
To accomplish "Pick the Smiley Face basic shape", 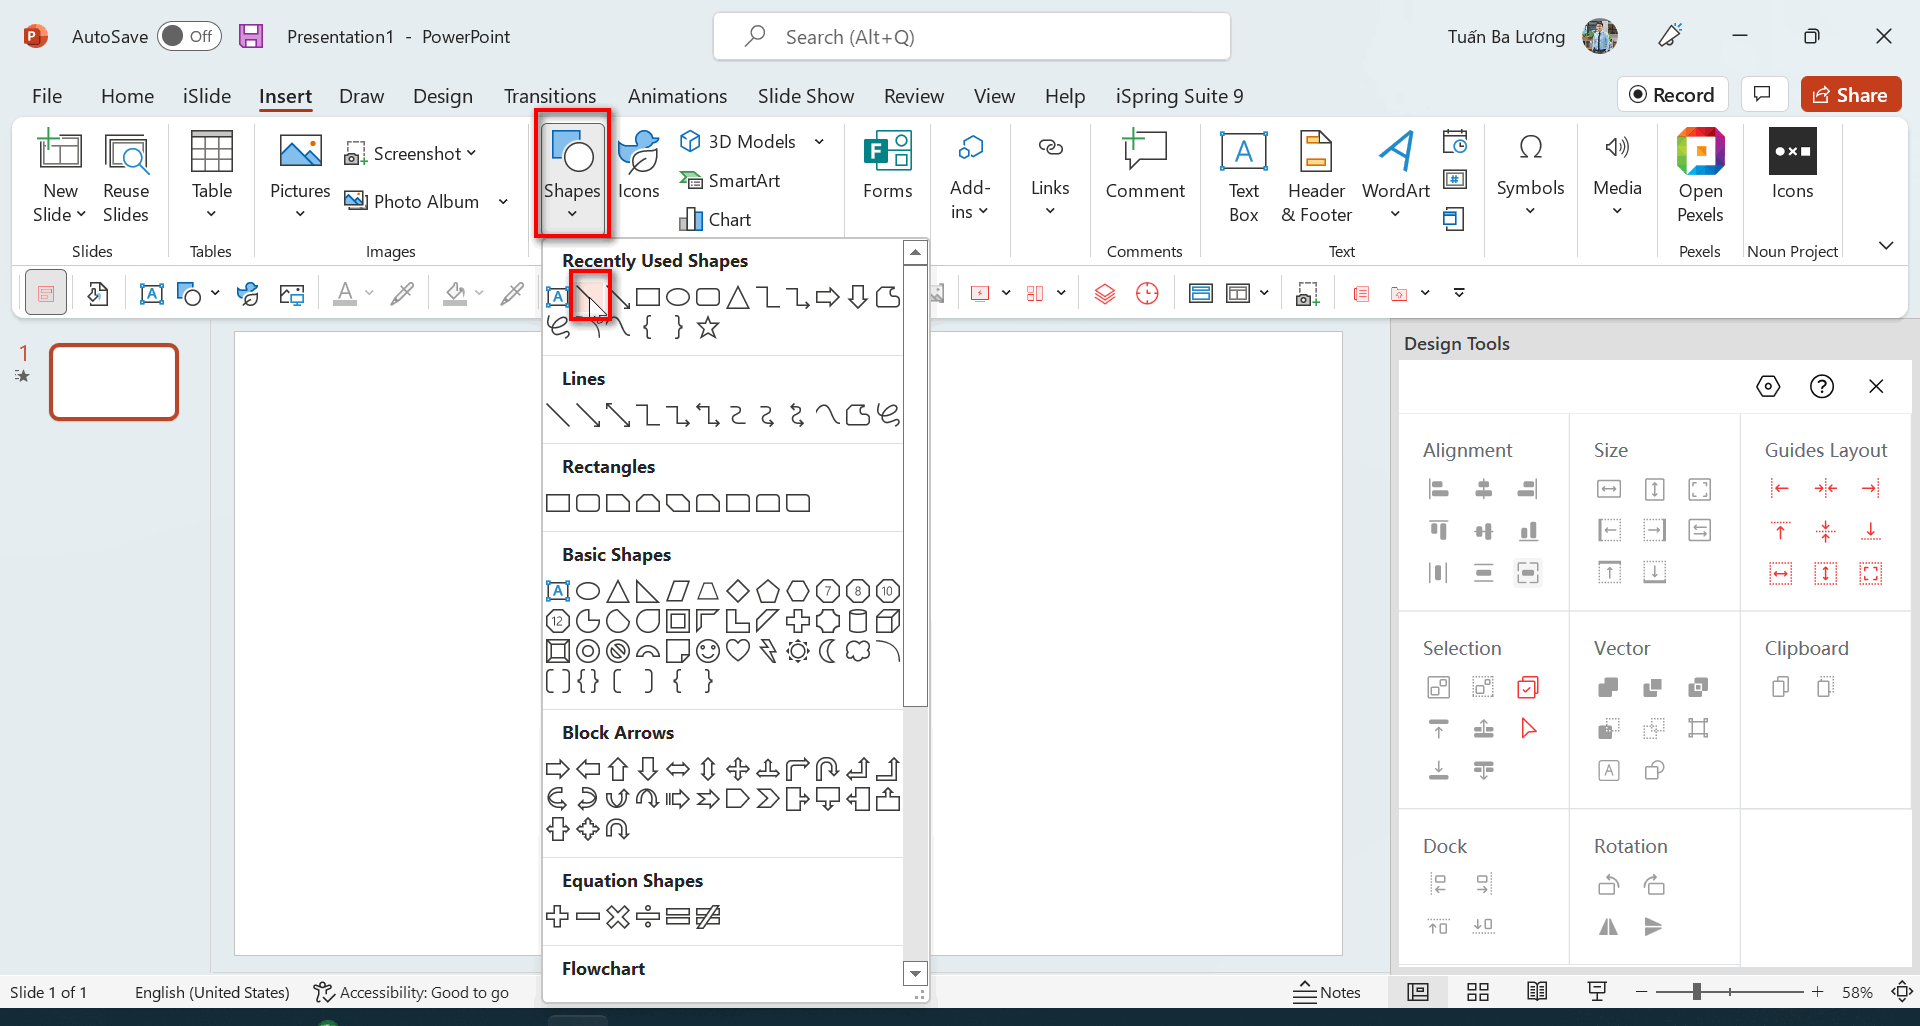I will pyautogui.click(x=708, y=651).
